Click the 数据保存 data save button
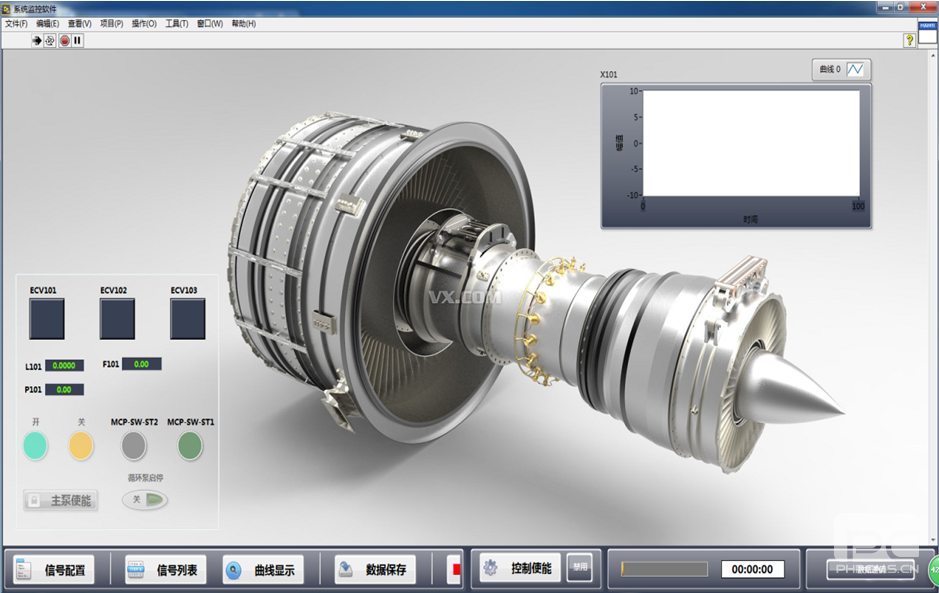 tap(374, 570)
